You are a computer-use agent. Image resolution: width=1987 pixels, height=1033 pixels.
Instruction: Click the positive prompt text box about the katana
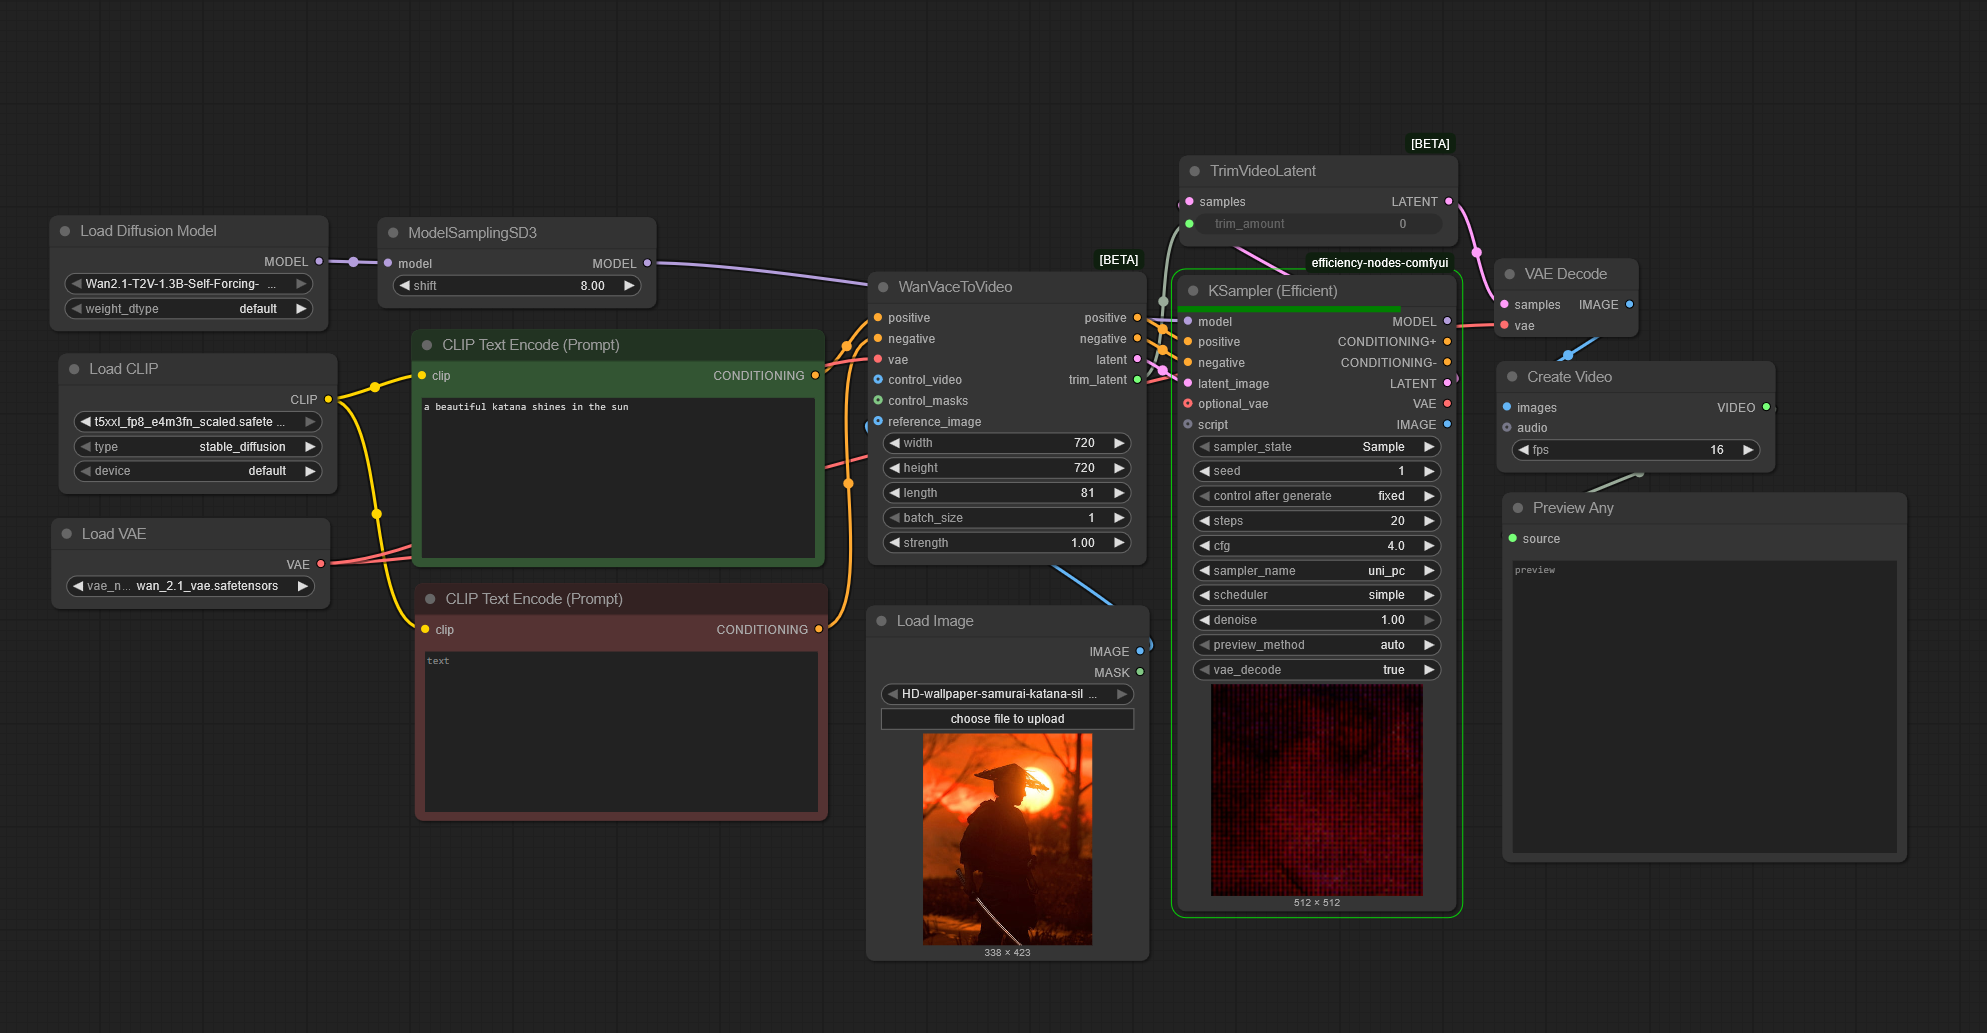pos(618,477)
